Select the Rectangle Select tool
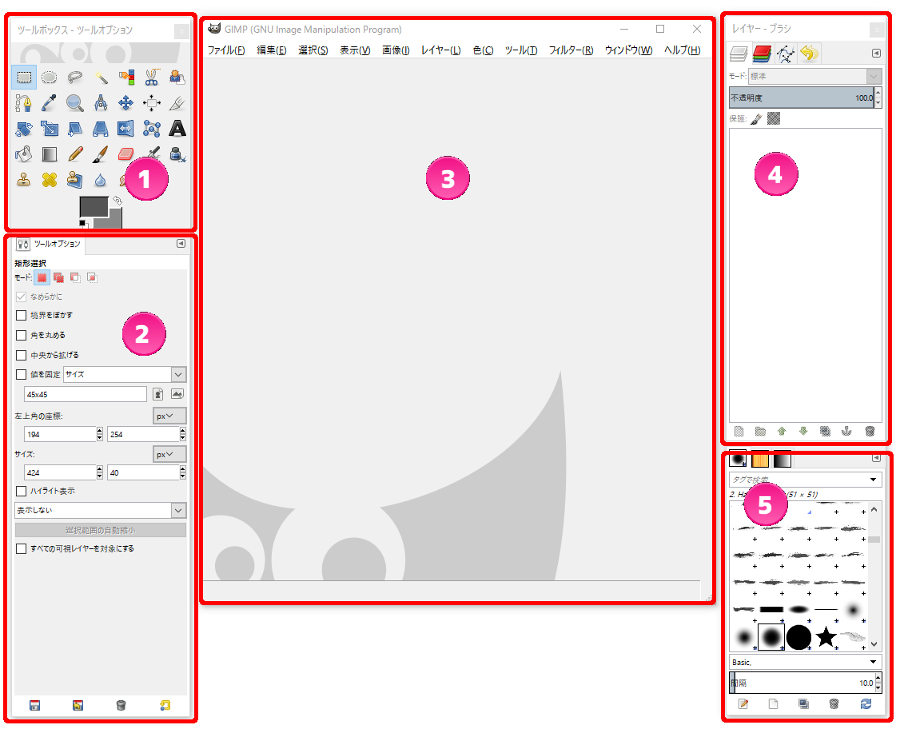 (24, 77)
